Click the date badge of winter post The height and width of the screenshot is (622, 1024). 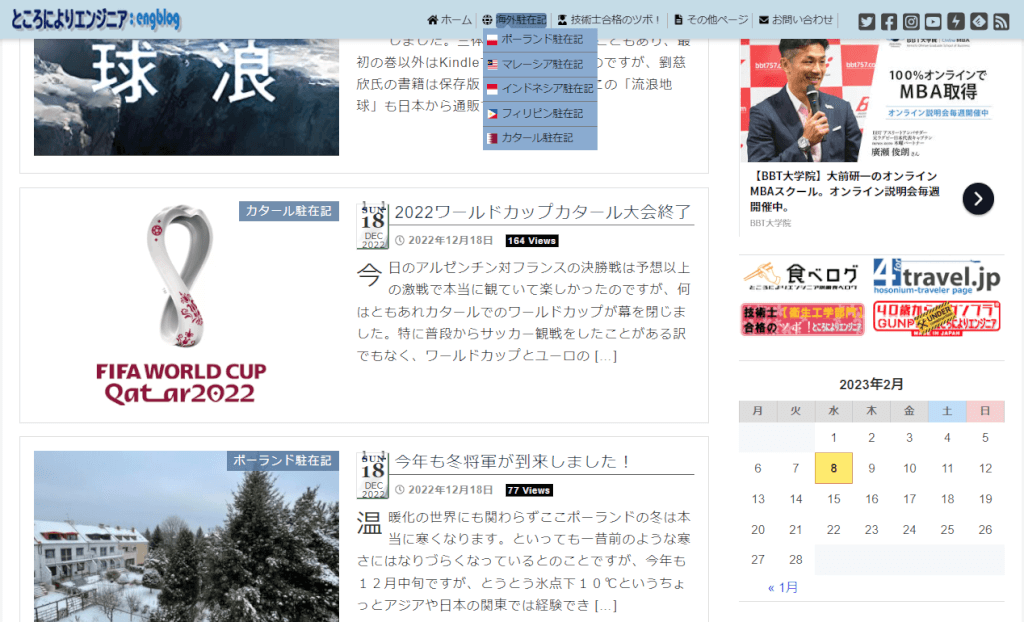[373, 475]
